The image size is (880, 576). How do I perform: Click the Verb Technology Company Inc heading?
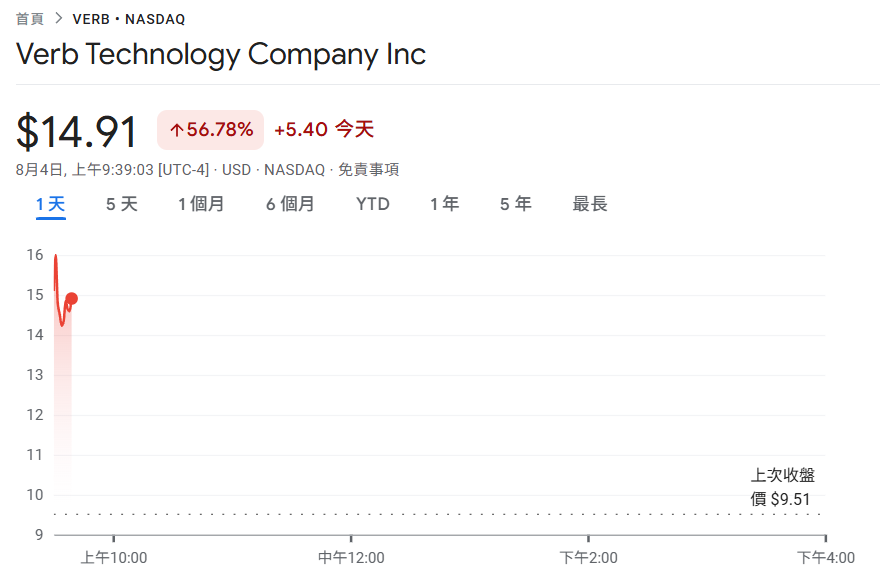221,54
